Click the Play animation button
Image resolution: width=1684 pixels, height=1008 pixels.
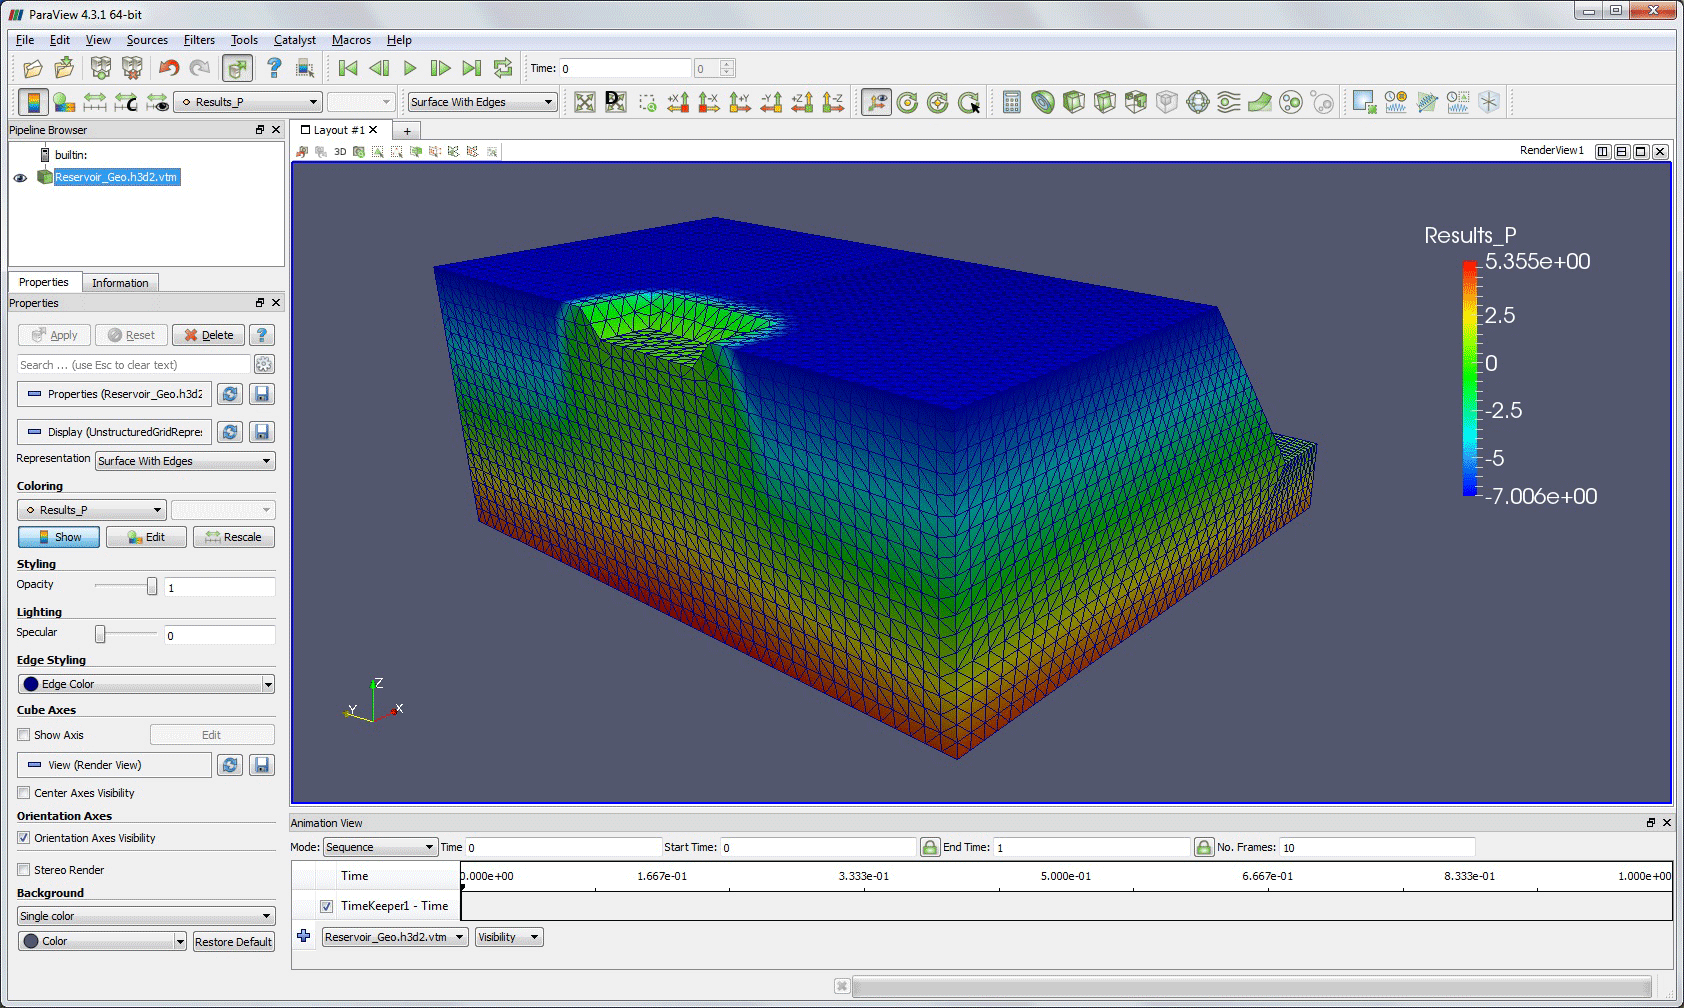click(409, 68)
